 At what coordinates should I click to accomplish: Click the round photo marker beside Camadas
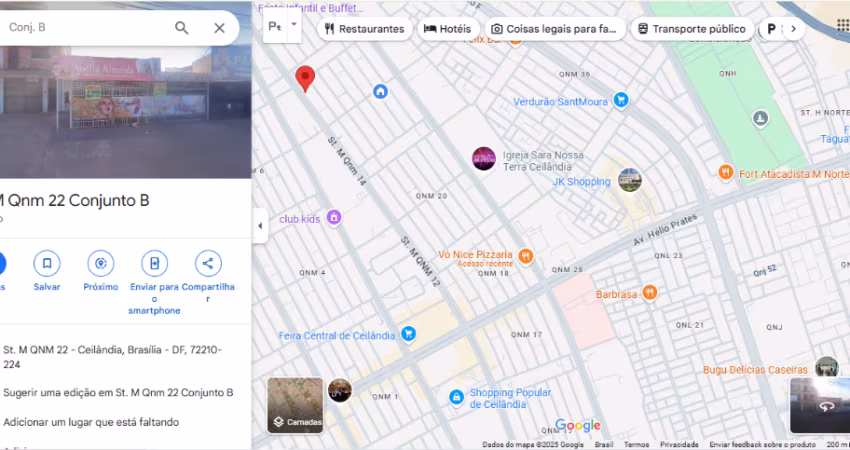340,390
